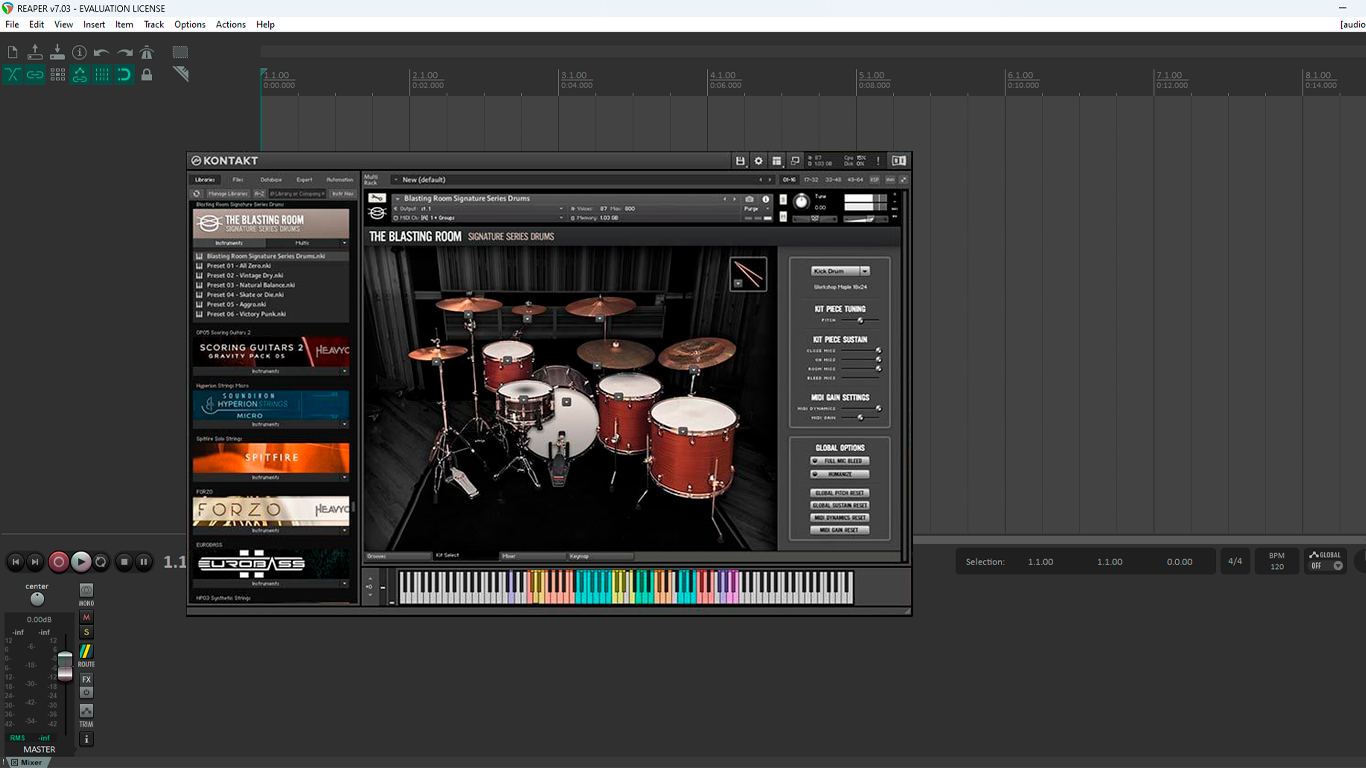Open the Actions menu
Viewport: 1366px width, 768px height.
230,24
